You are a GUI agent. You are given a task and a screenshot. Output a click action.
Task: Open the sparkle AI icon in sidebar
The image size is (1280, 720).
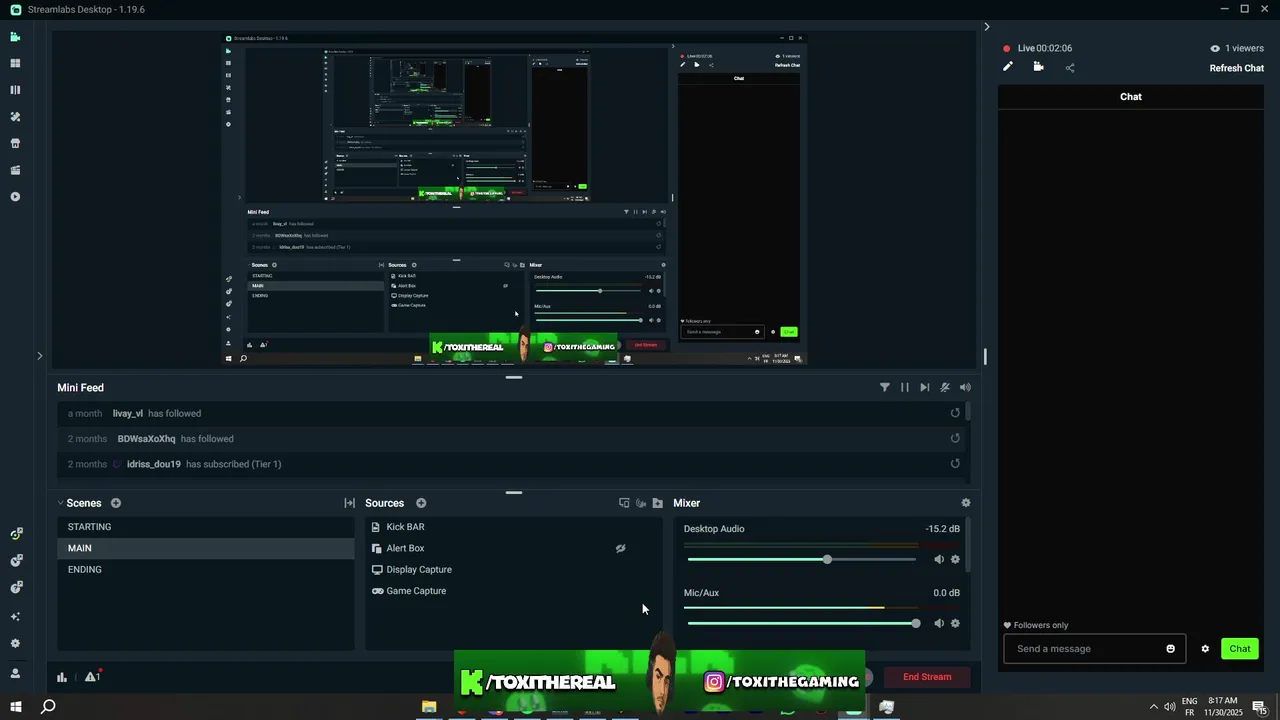(x=15, y=616)
